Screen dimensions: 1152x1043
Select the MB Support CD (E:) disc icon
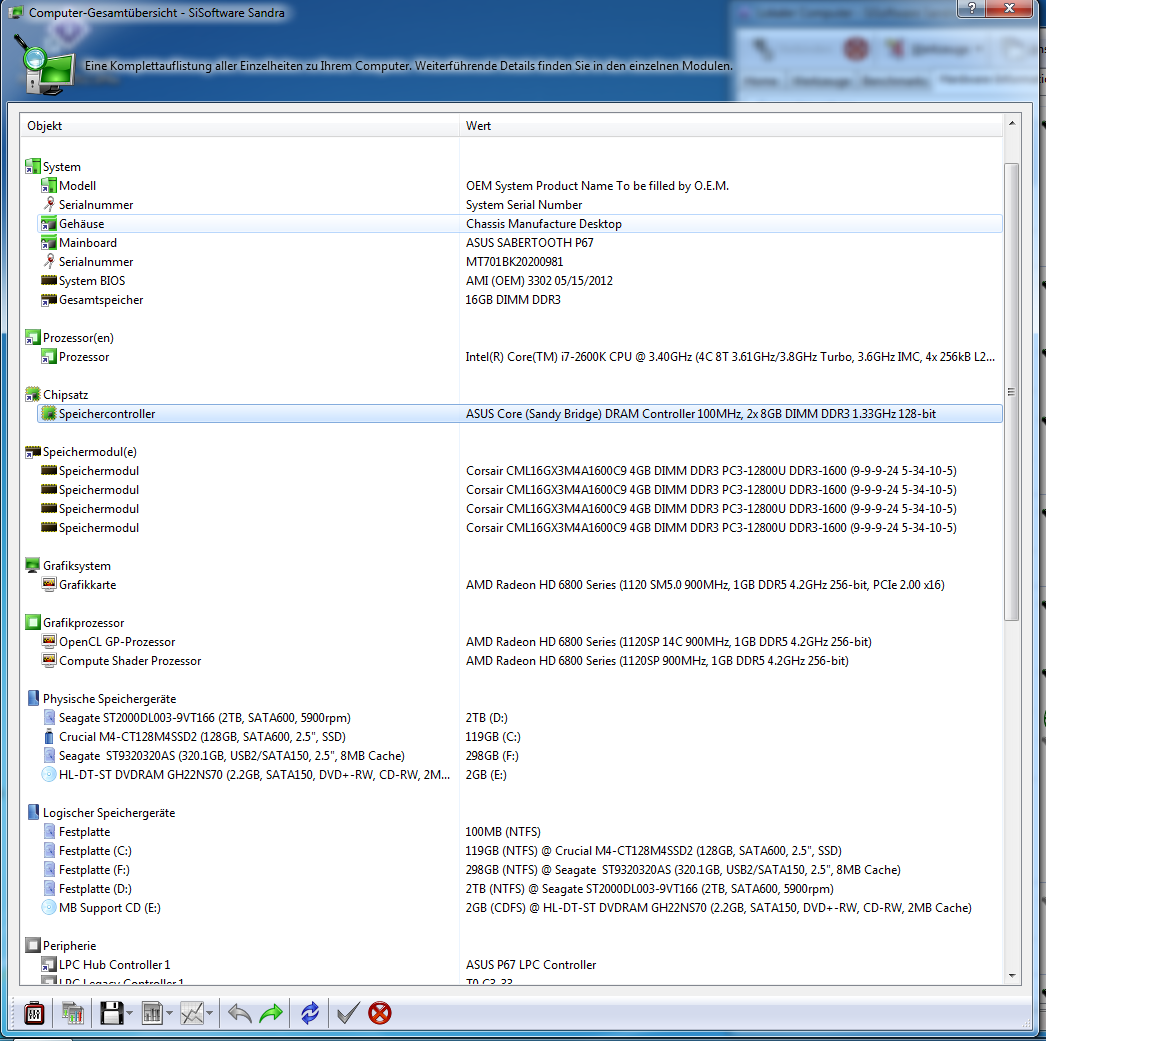click(x=48, y=907)
